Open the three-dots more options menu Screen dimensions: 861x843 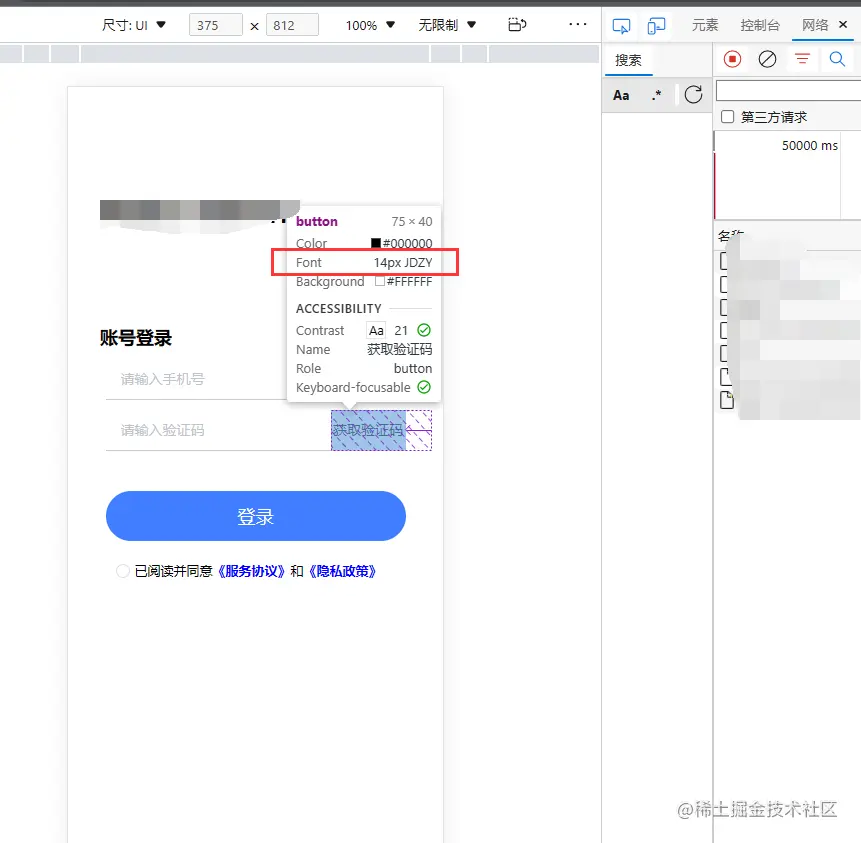tap(578, 24)
